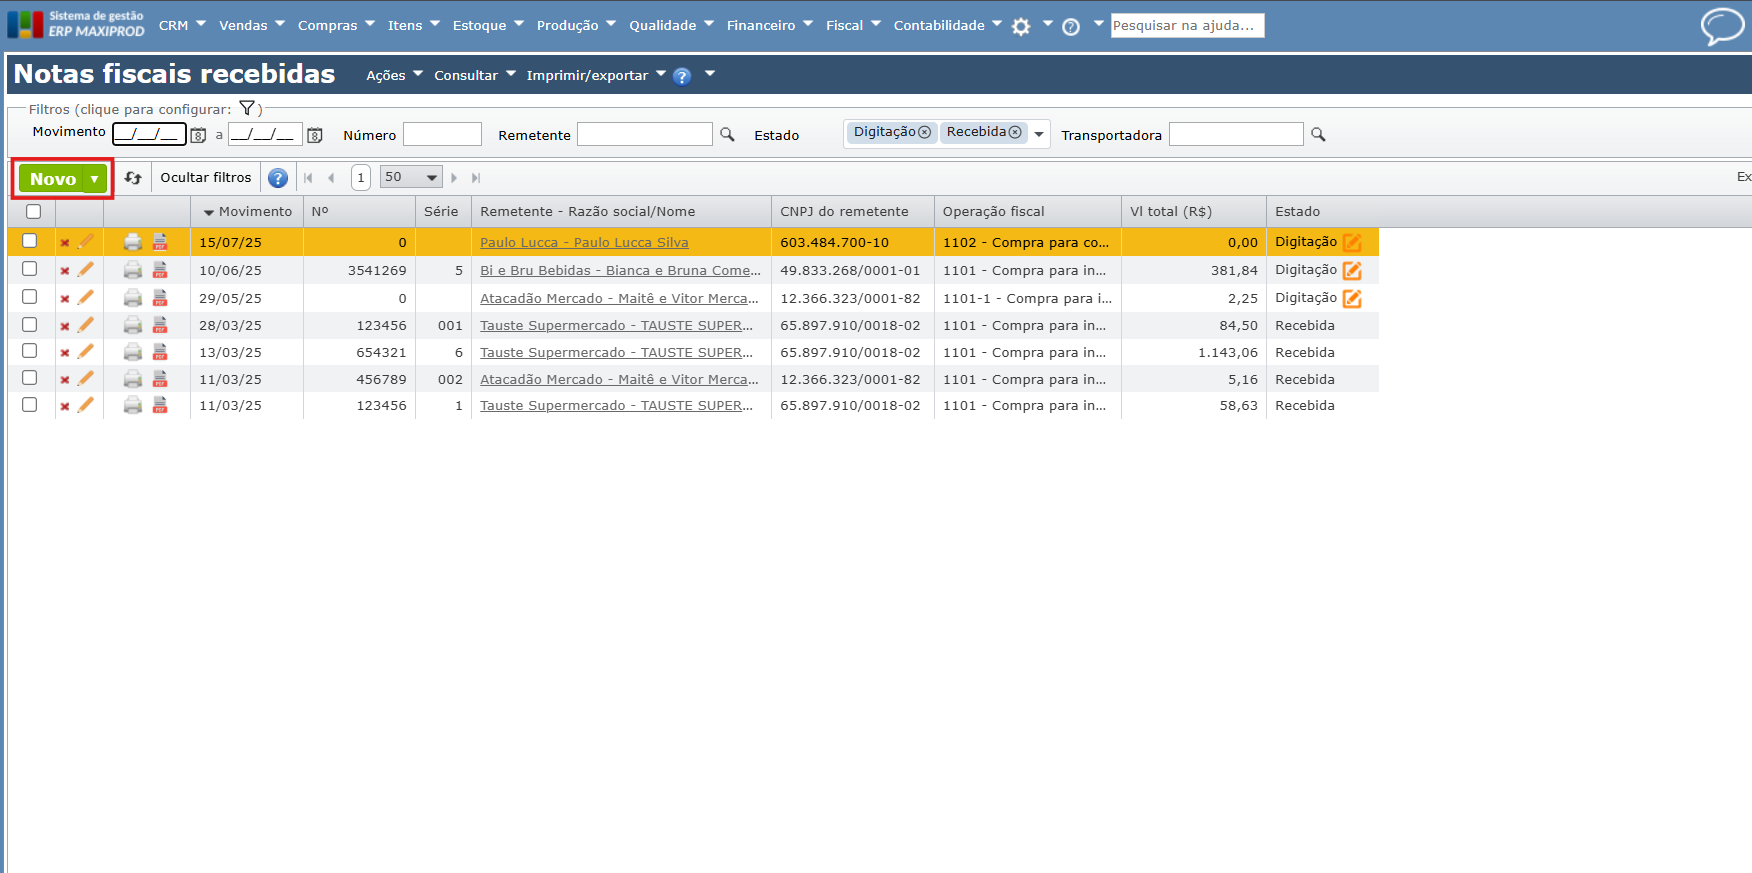Click Ocultar filtros
This screenshot has height=873, width=1752.
point(206,178)
